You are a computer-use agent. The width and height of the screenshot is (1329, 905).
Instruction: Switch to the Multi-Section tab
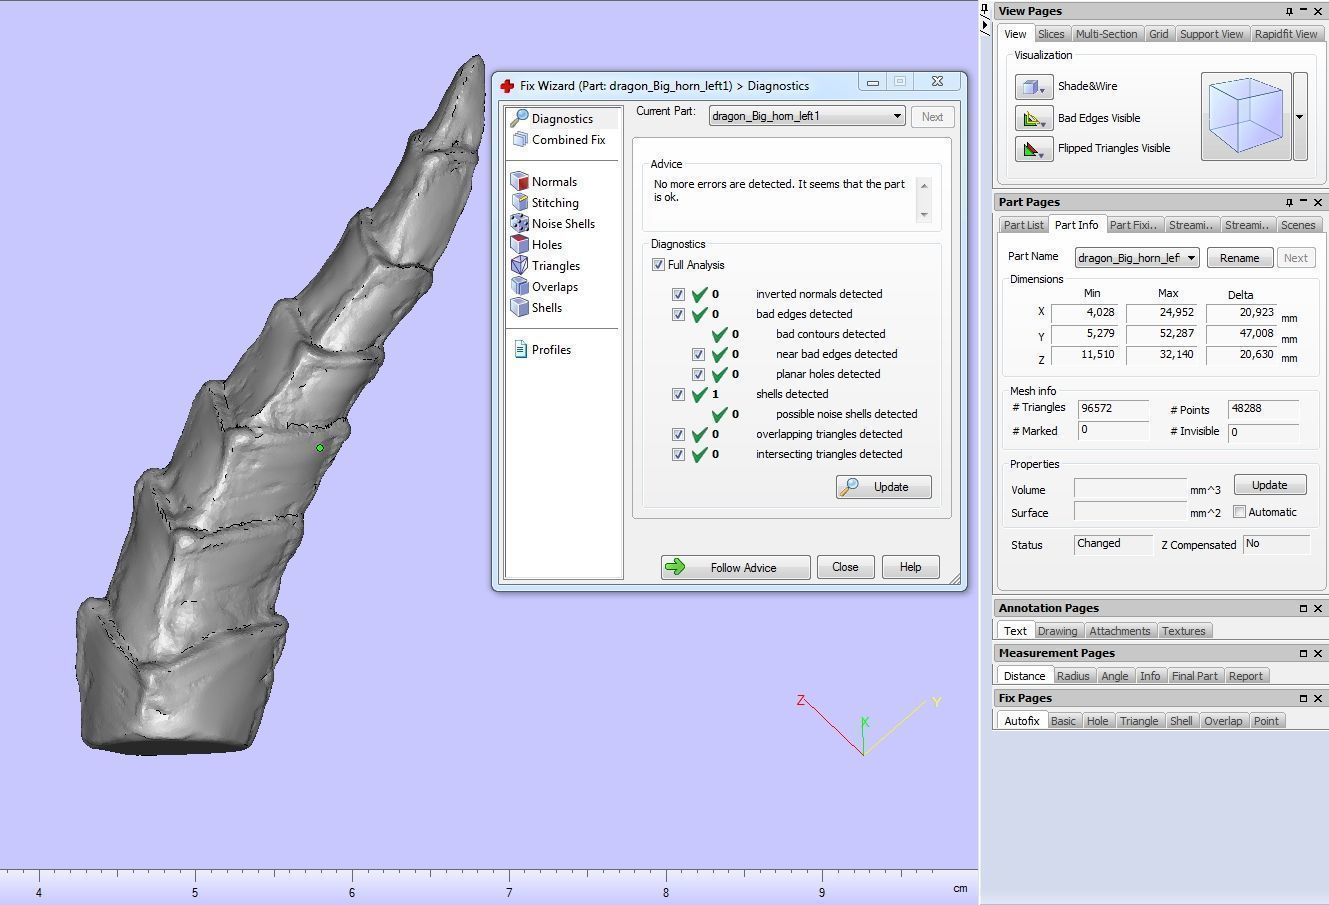pyautogui.click(x=1106, y=34)
